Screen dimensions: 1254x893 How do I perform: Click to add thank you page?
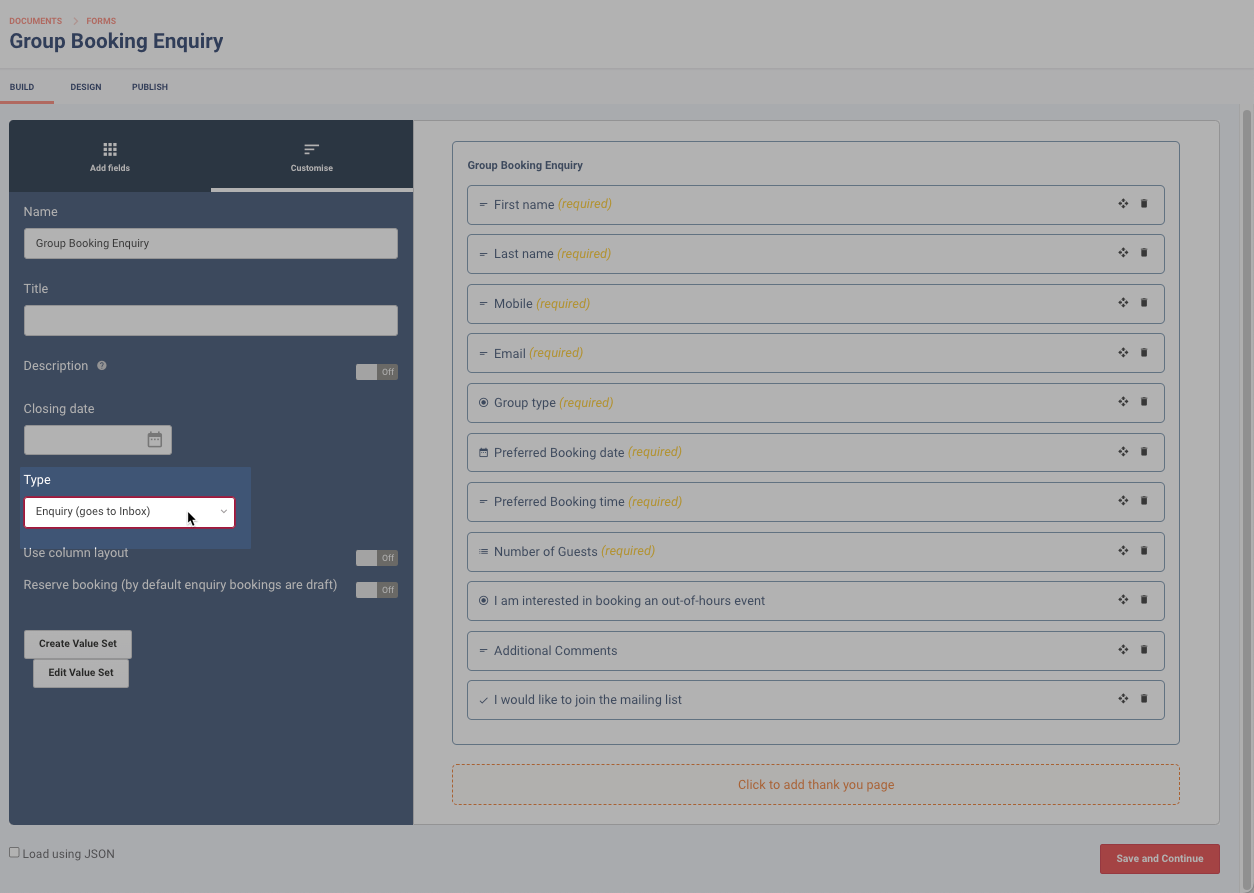tap(816, 785)
